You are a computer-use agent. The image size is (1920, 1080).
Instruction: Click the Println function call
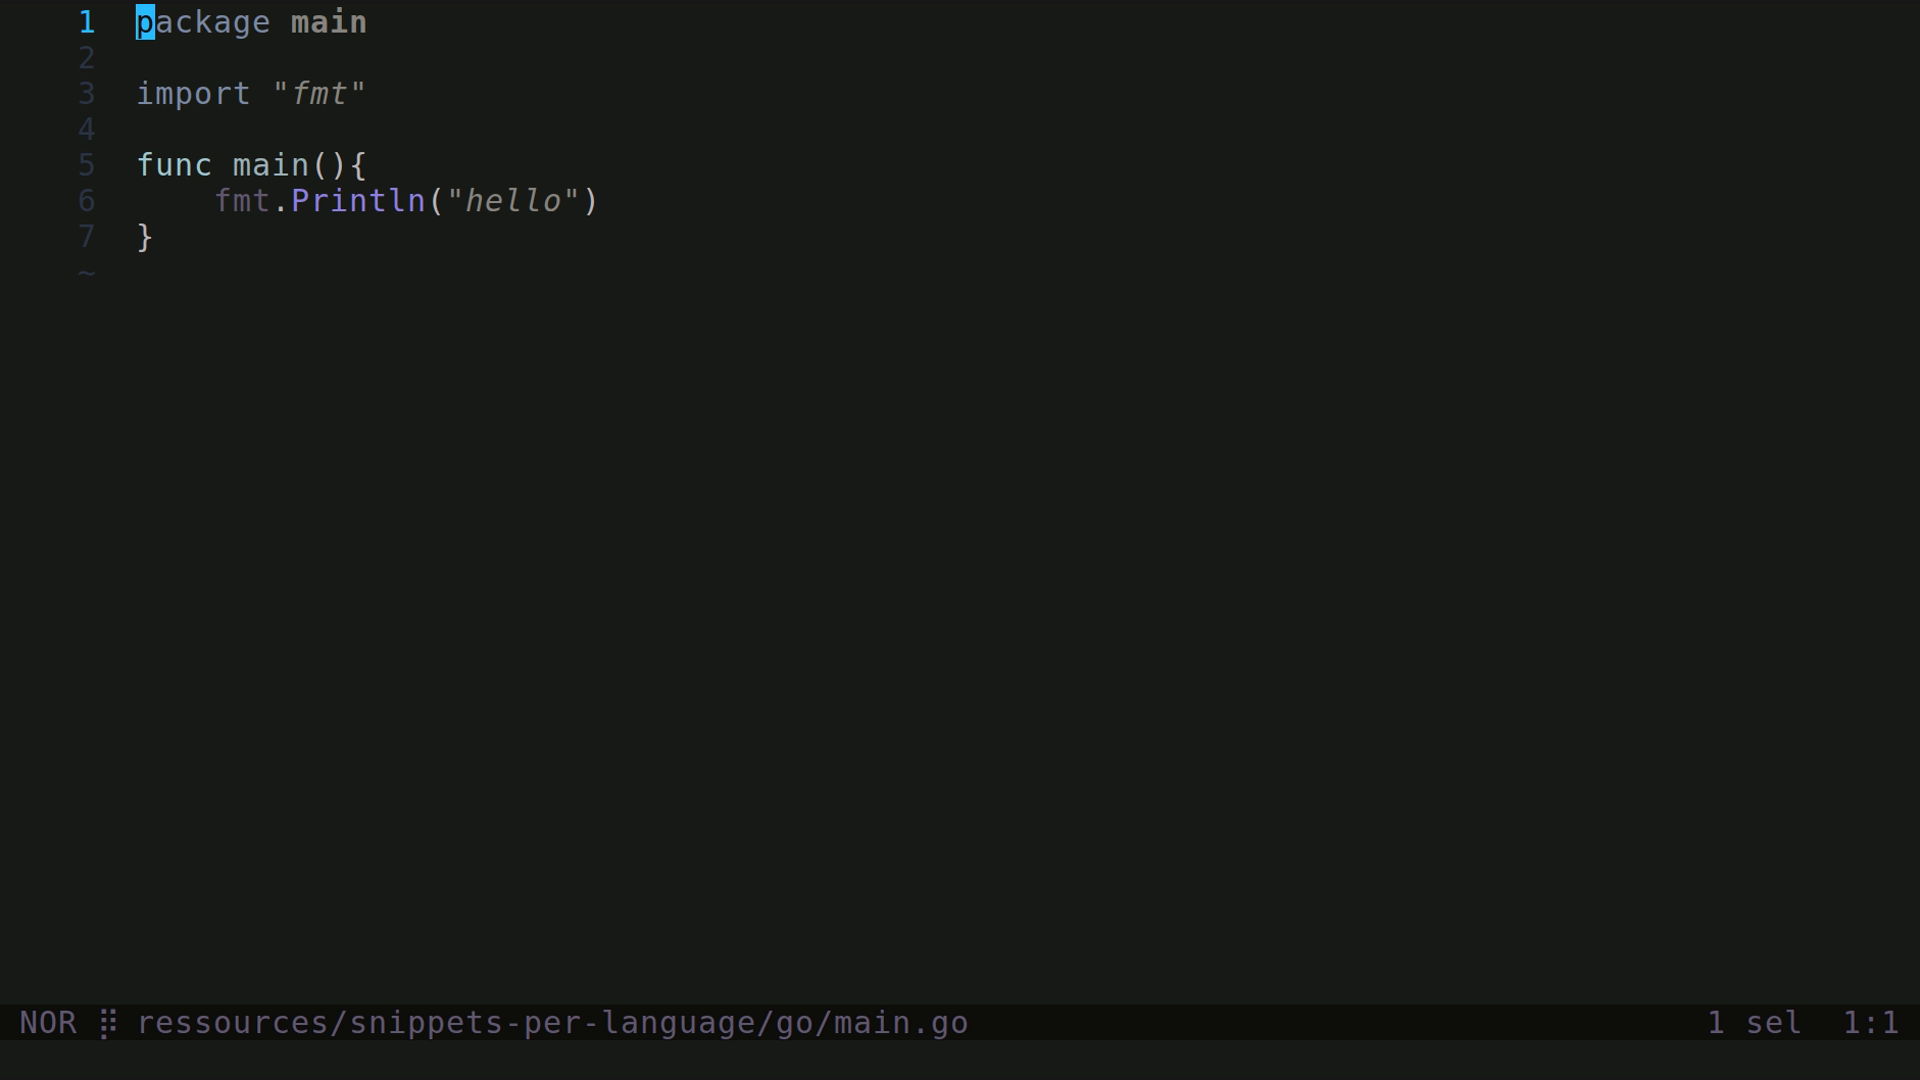coord(358,201)
